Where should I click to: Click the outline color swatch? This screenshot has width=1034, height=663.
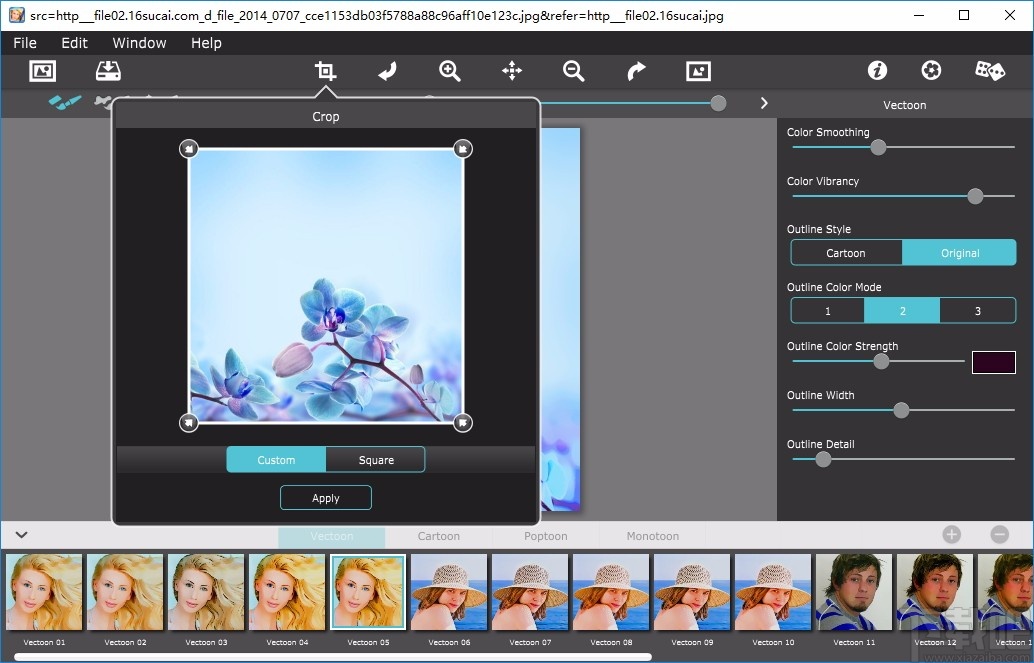993,362
